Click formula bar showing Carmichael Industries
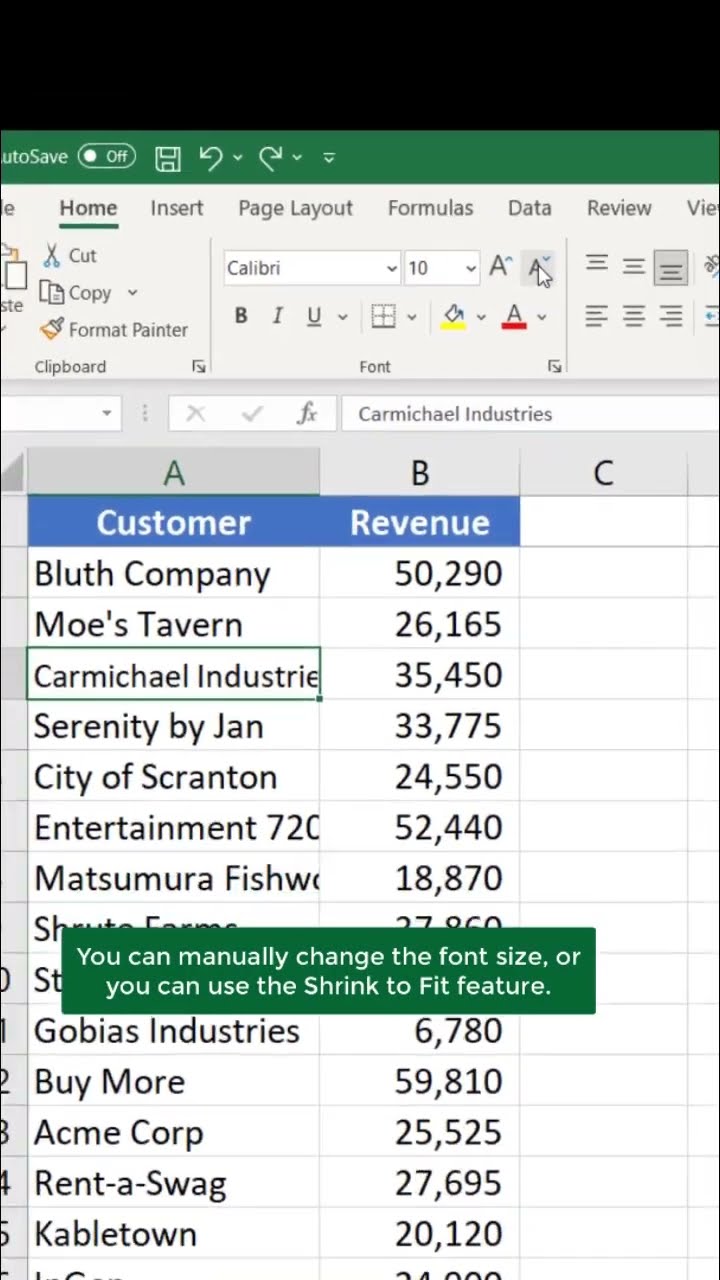The height and width of the screenshot is (1280, 720). tap(530, 413)
